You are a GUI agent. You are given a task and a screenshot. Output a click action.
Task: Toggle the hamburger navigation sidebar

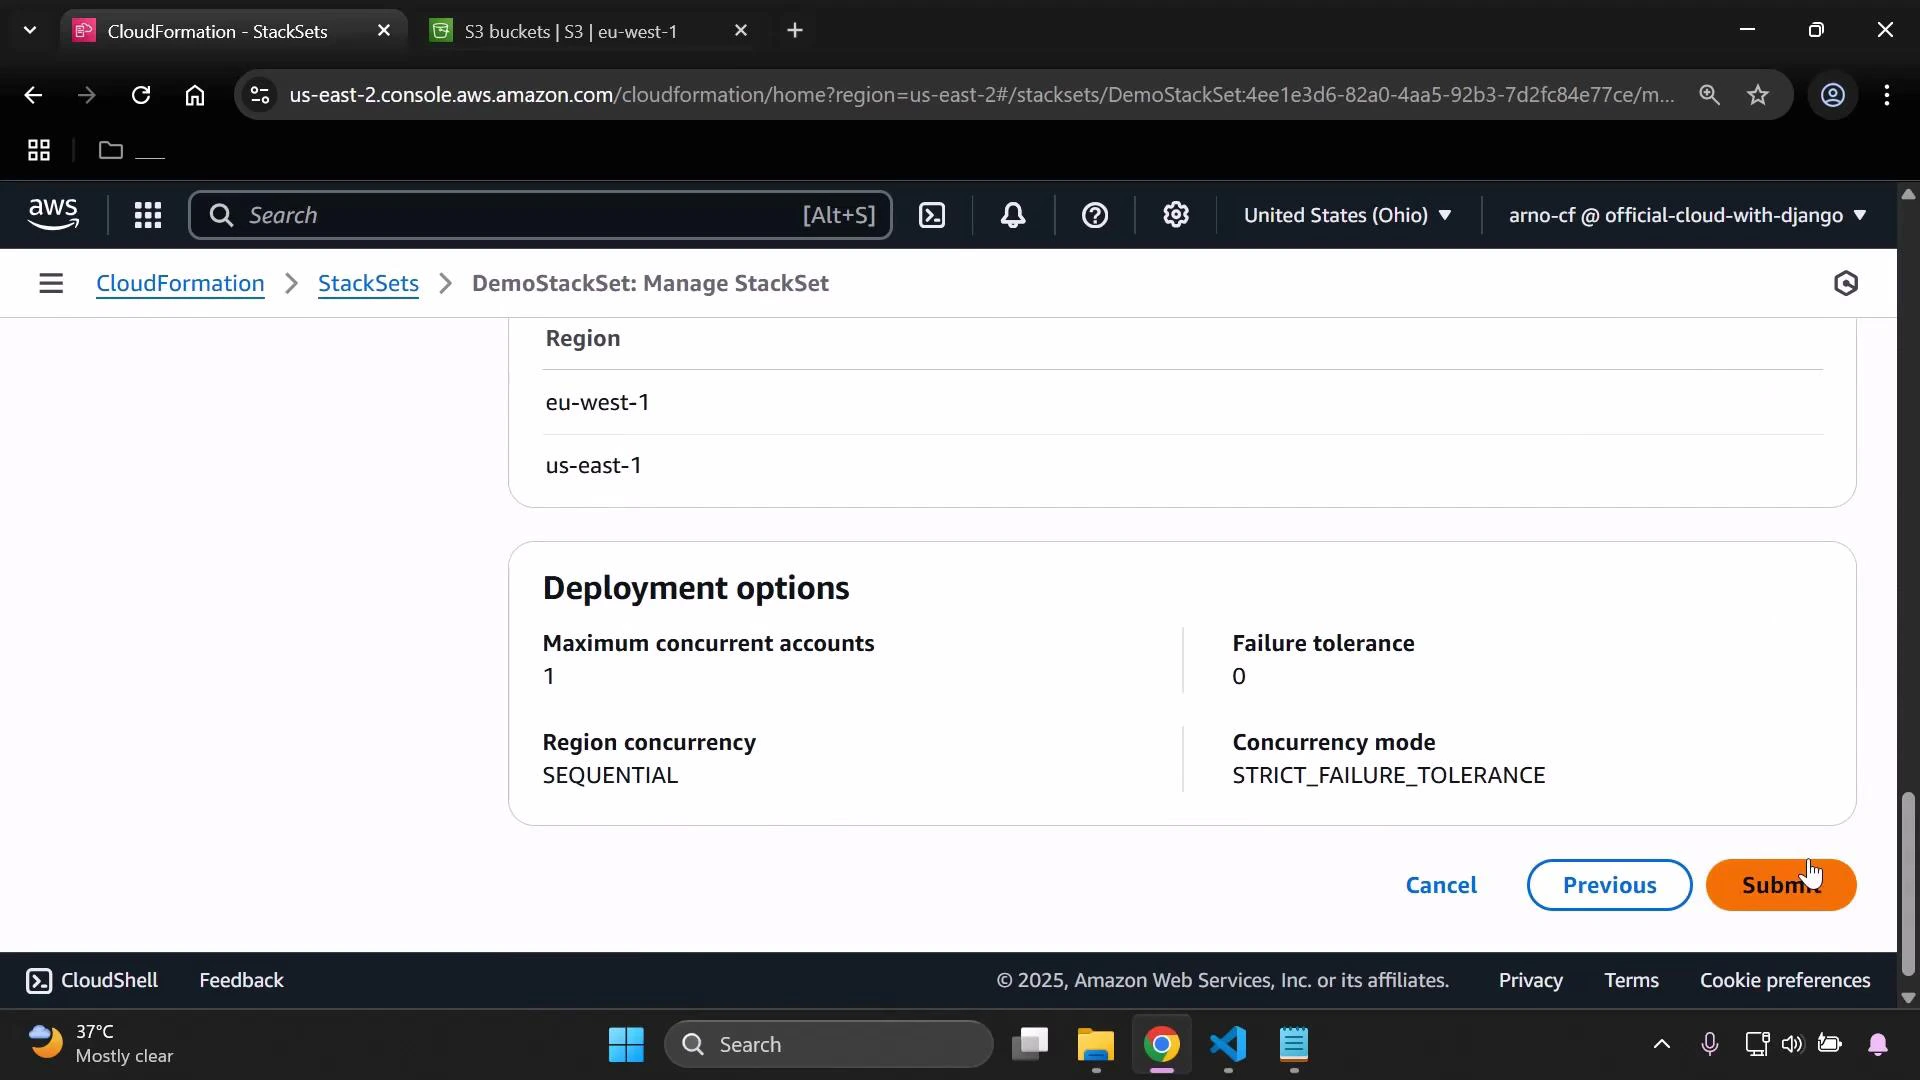[51, 283]
